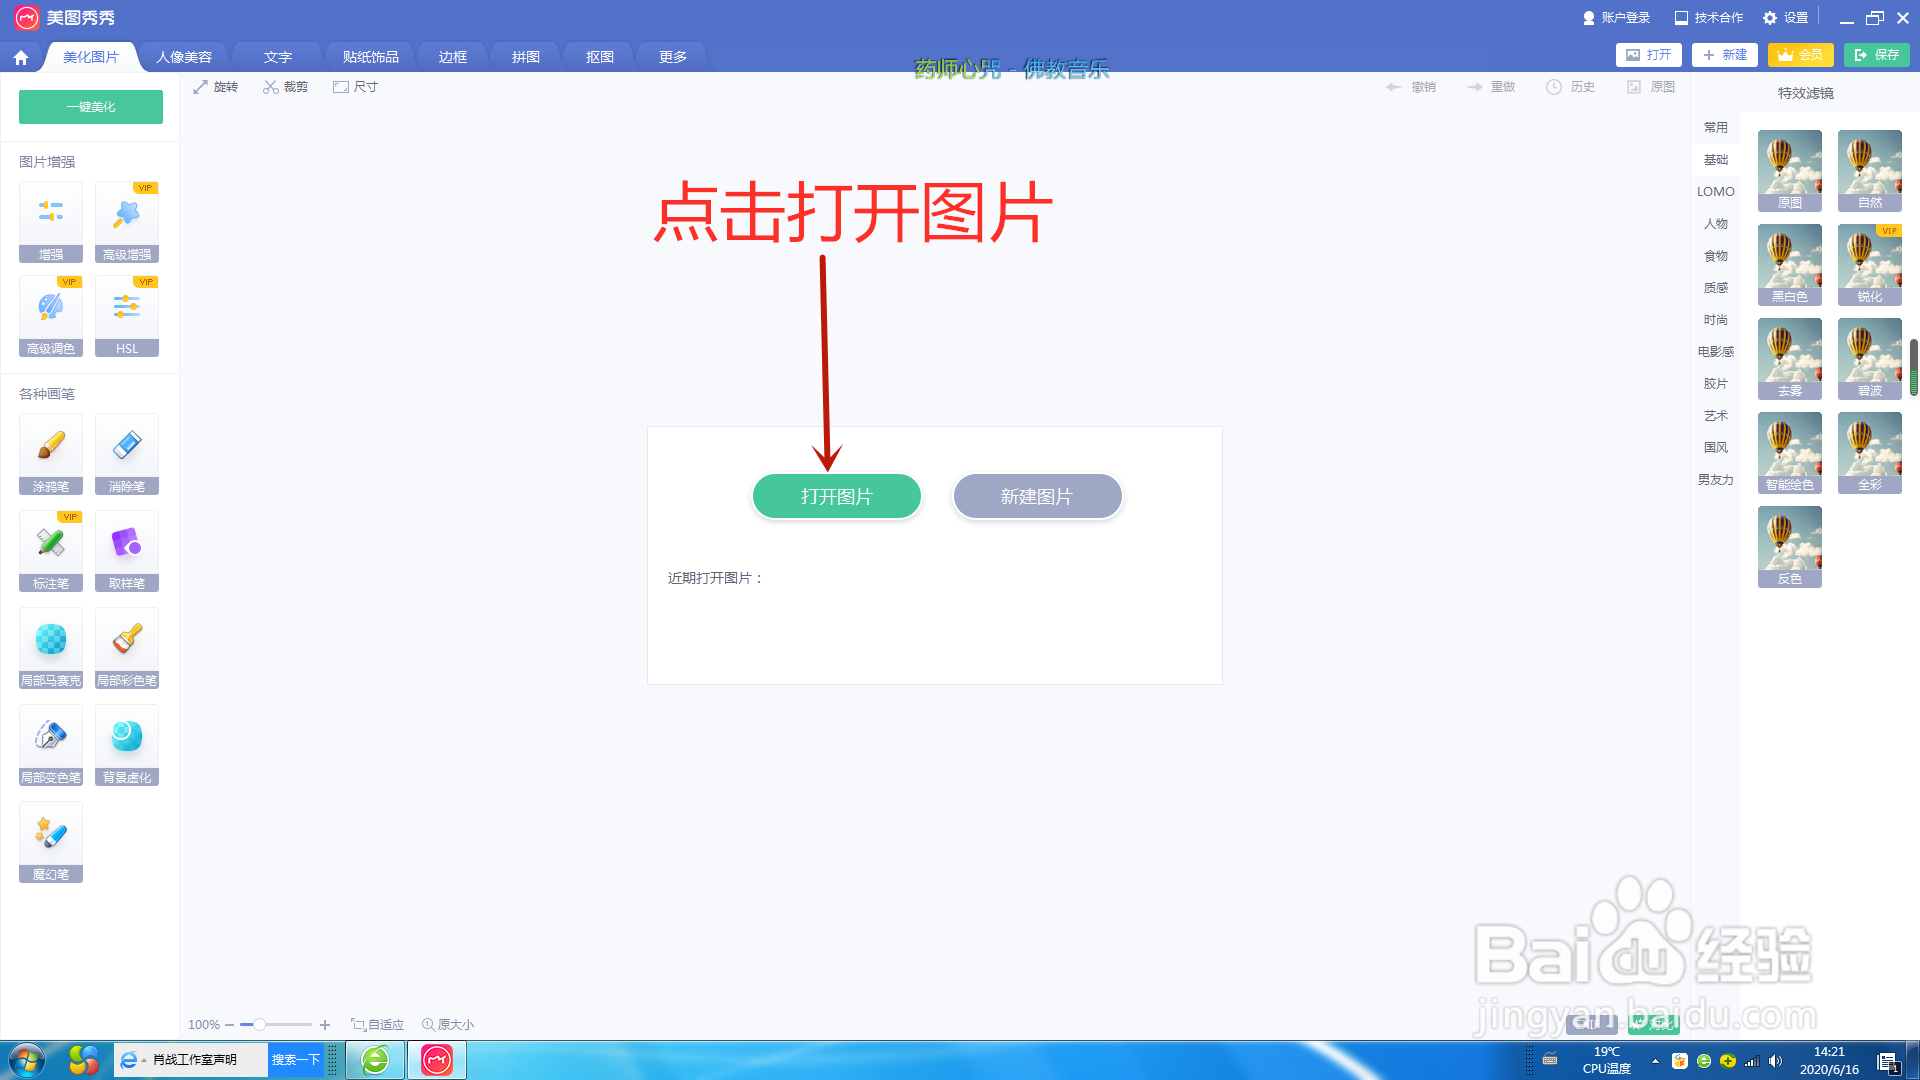The image size is (1920, 1080).
Task: Click the 旋转 rotate tool
Action: (x=215, y=87)
